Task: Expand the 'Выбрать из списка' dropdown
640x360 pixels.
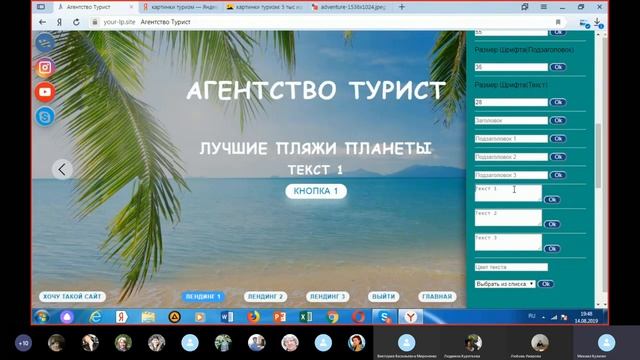Action: tap(505, 284)
